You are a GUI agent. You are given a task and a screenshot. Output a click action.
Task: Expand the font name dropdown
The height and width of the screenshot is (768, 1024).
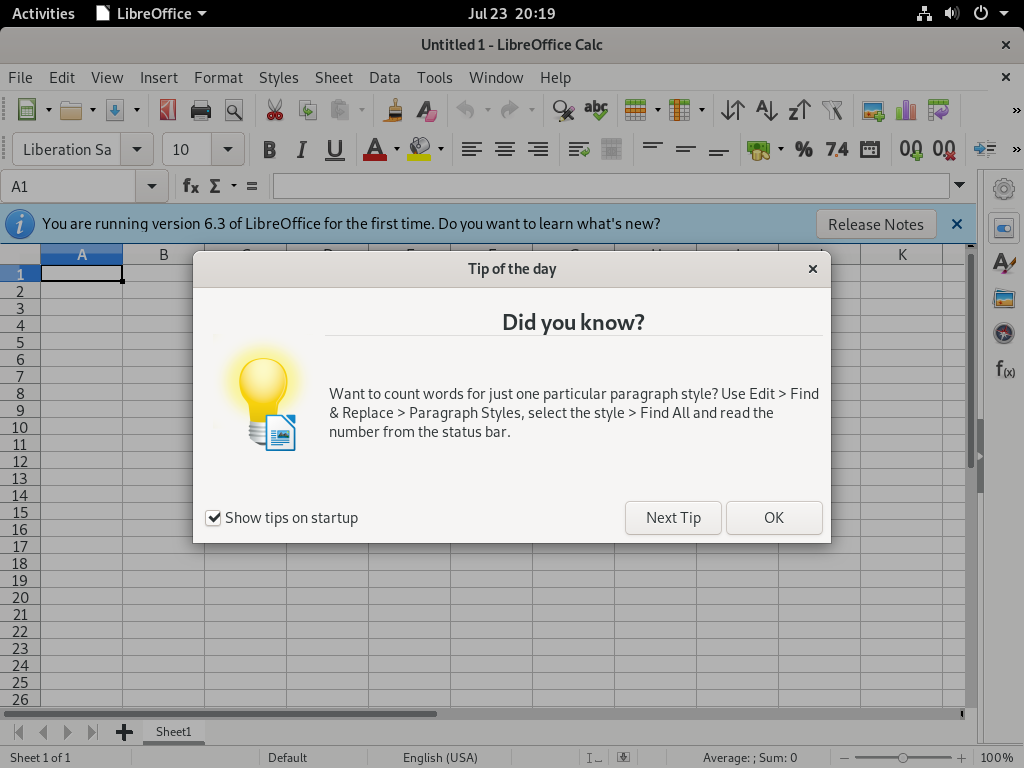coord(136,150)
